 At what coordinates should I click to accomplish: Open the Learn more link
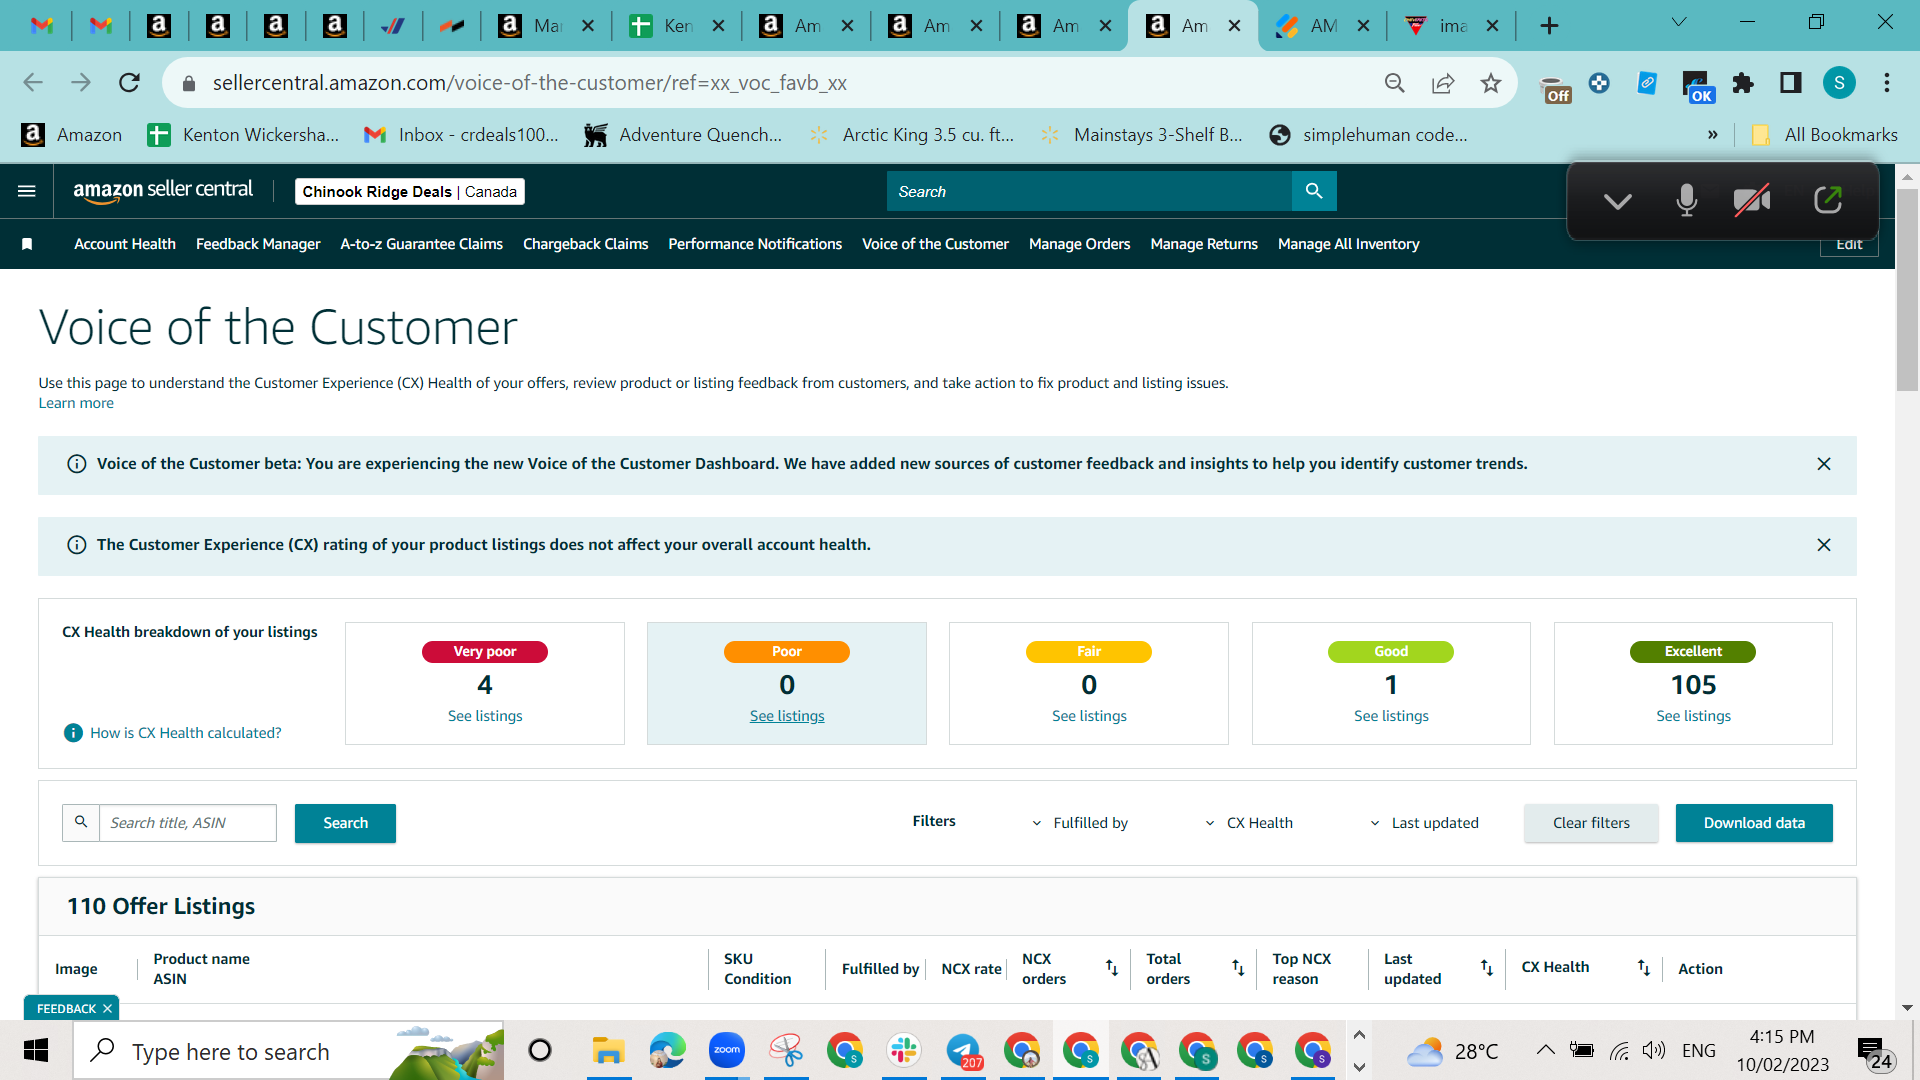[76, 403]
